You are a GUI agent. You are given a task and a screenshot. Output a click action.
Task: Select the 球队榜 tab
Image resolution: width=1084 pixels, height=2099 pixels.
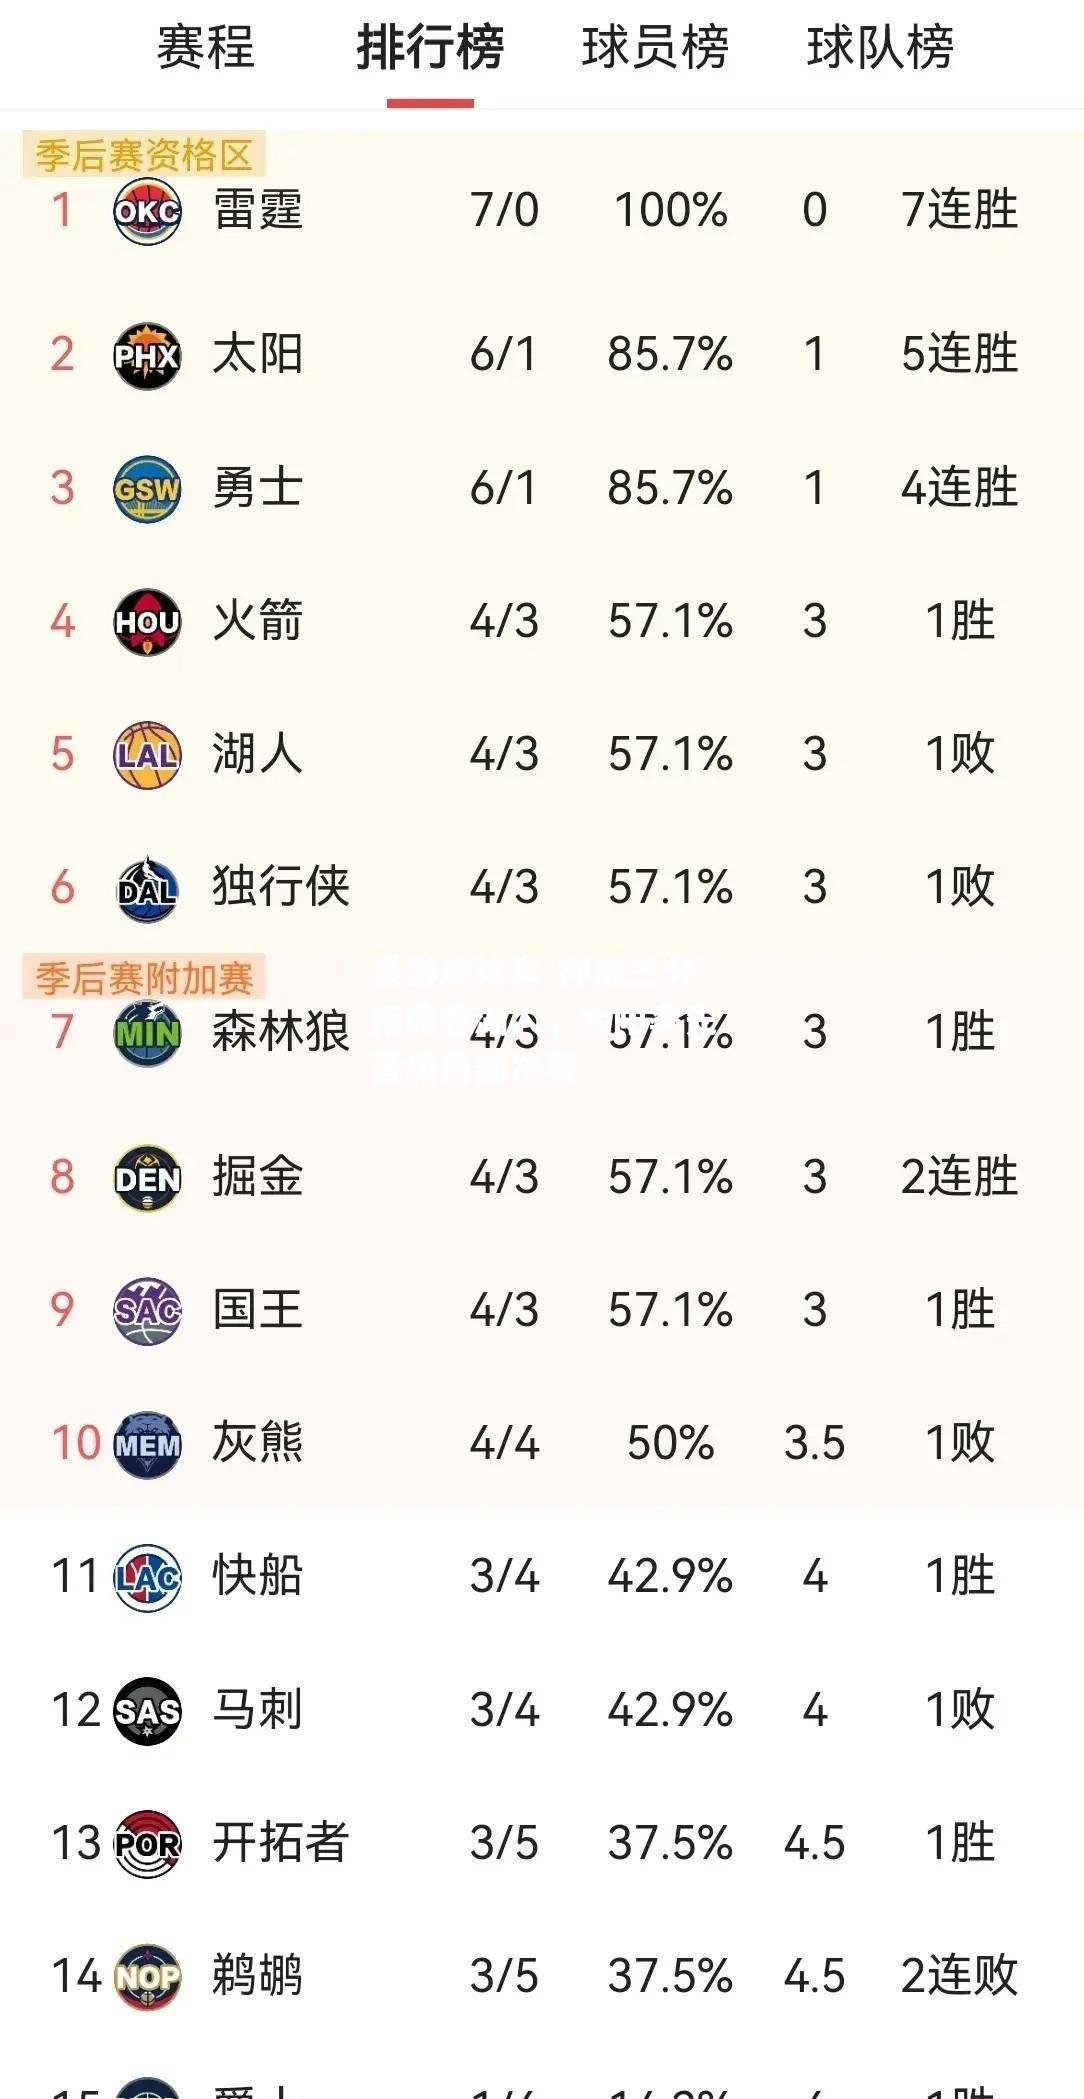[x=880, y=48]
